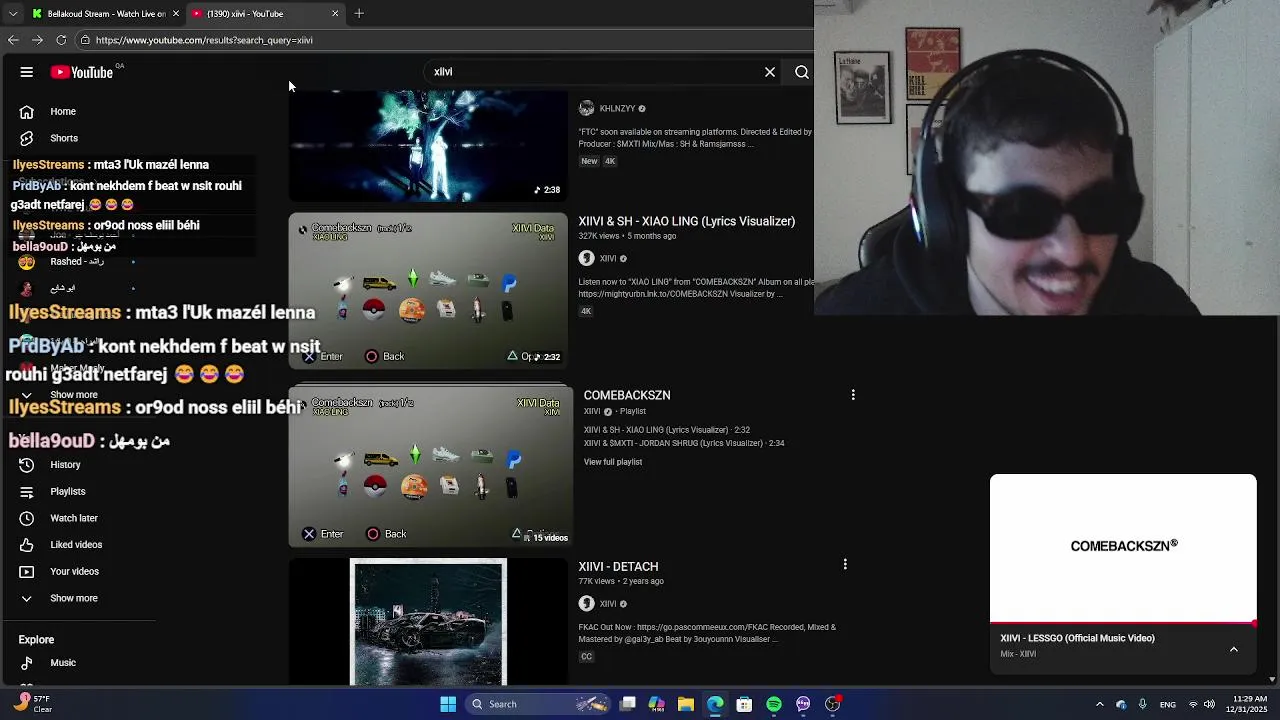Play XIAO LING Lyrics Visualizer thumbnail

[x=428, y=290]
